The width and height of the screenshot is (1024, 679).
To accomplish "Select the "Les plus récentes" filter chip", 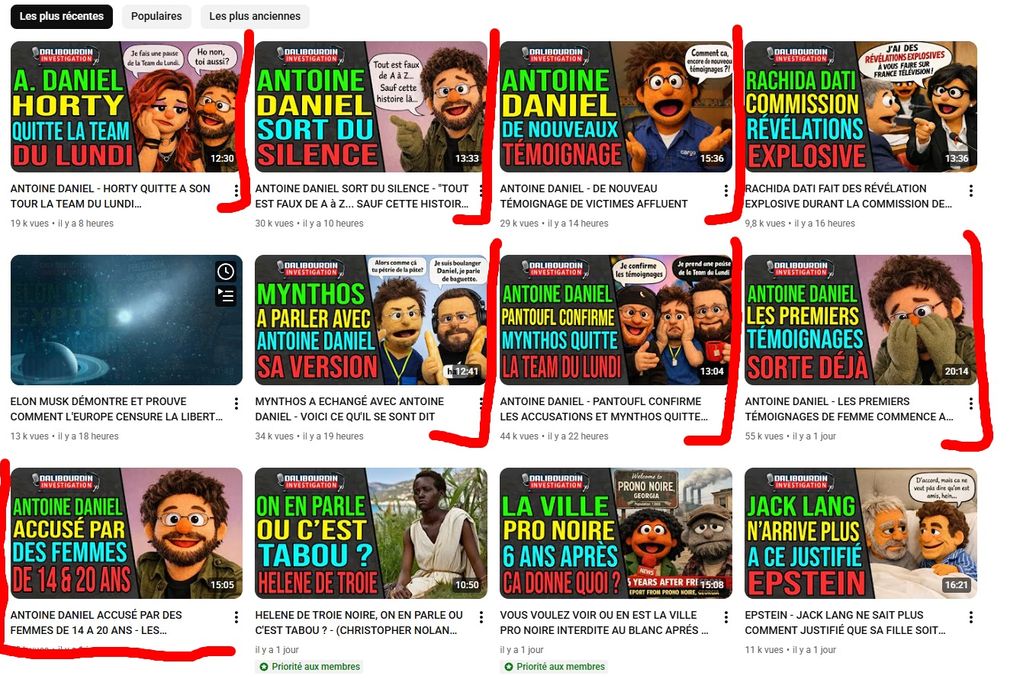I will click(61, 16).
